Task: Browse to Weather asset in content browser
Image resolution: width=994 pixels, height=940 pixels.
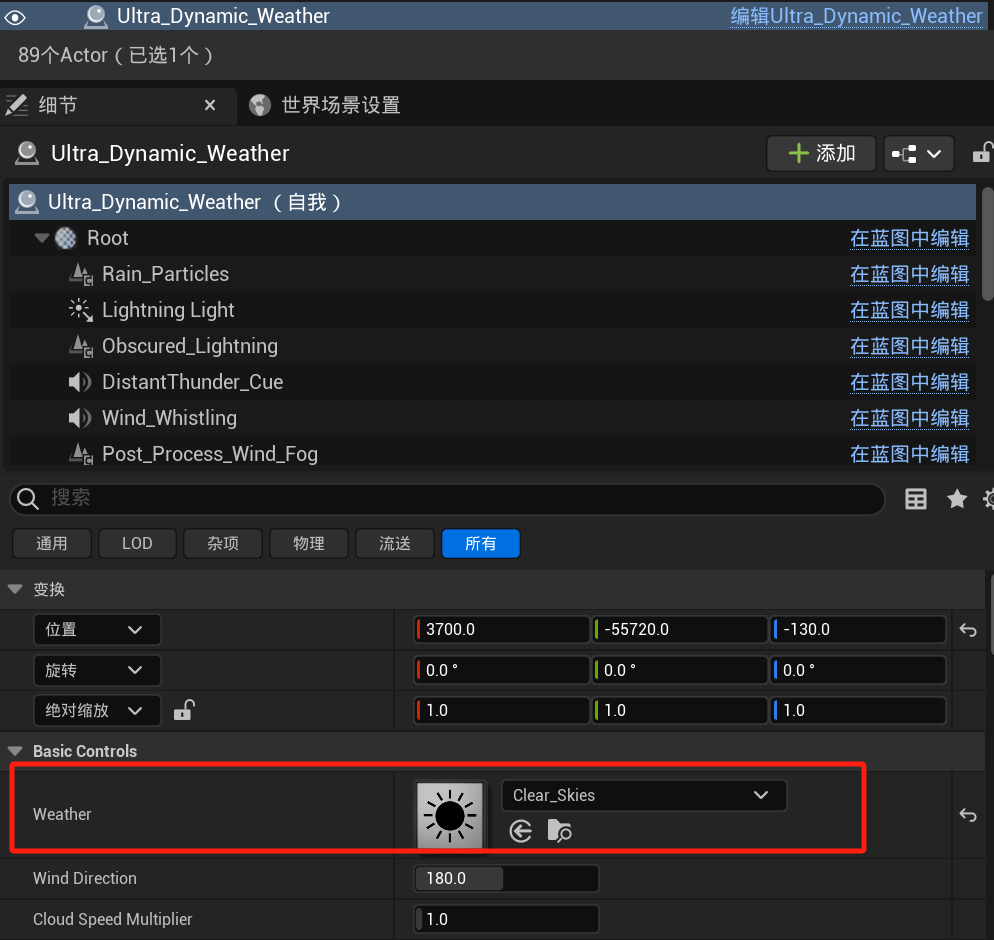Action: tap(559, 831)
